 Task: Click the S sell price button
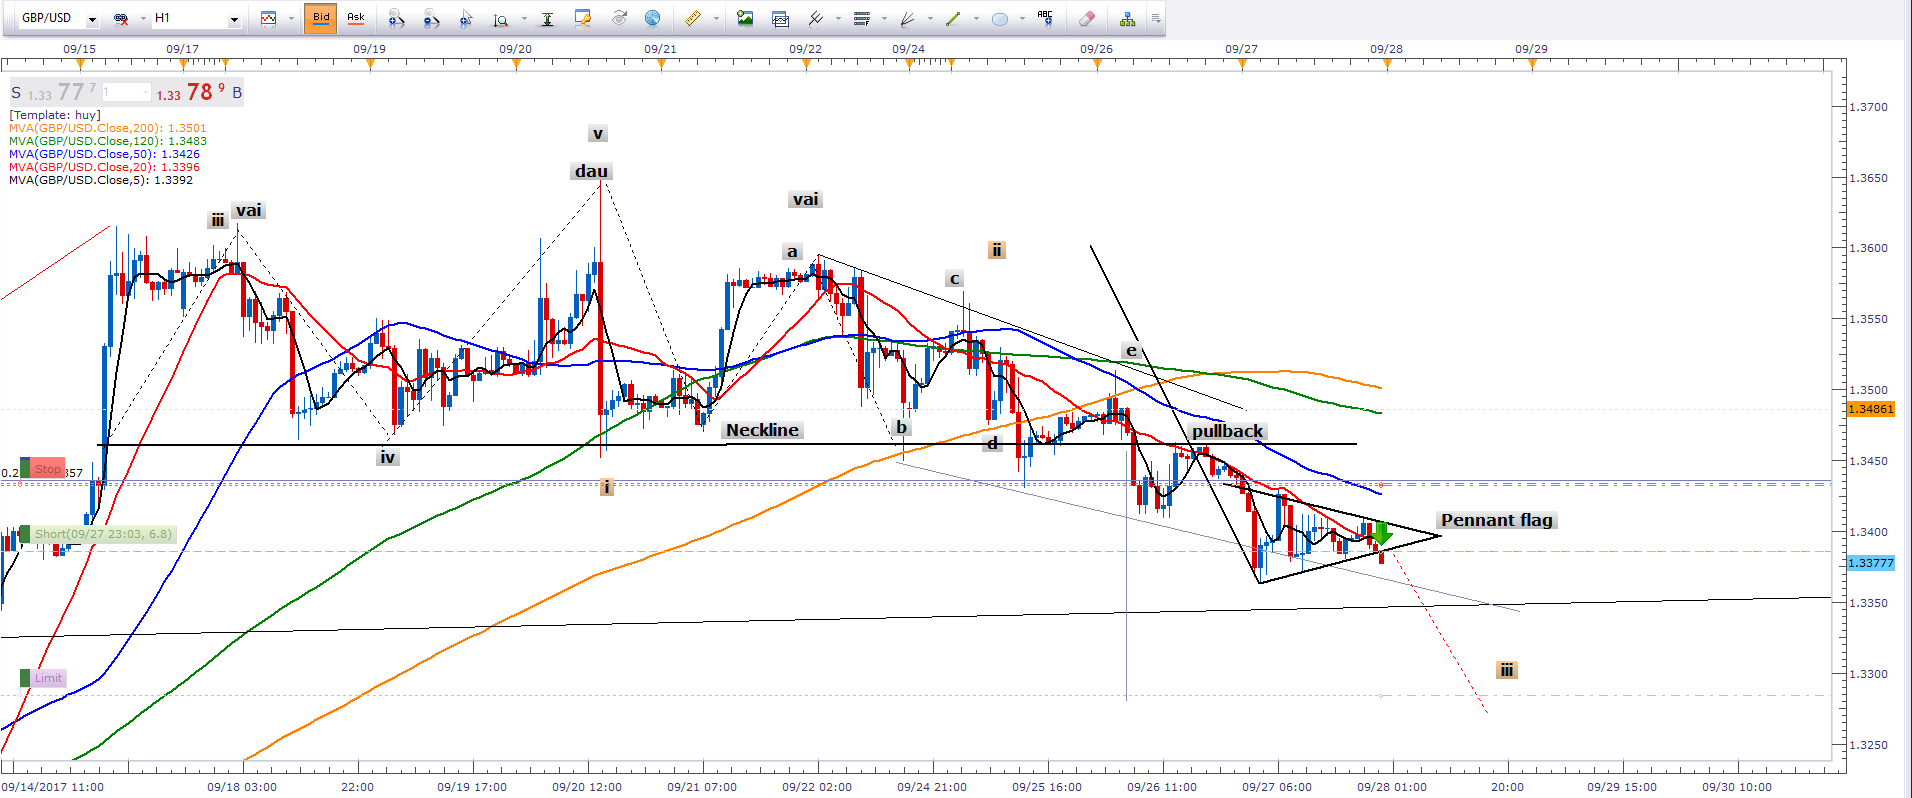pyautogui.click(x=16, y=93)
